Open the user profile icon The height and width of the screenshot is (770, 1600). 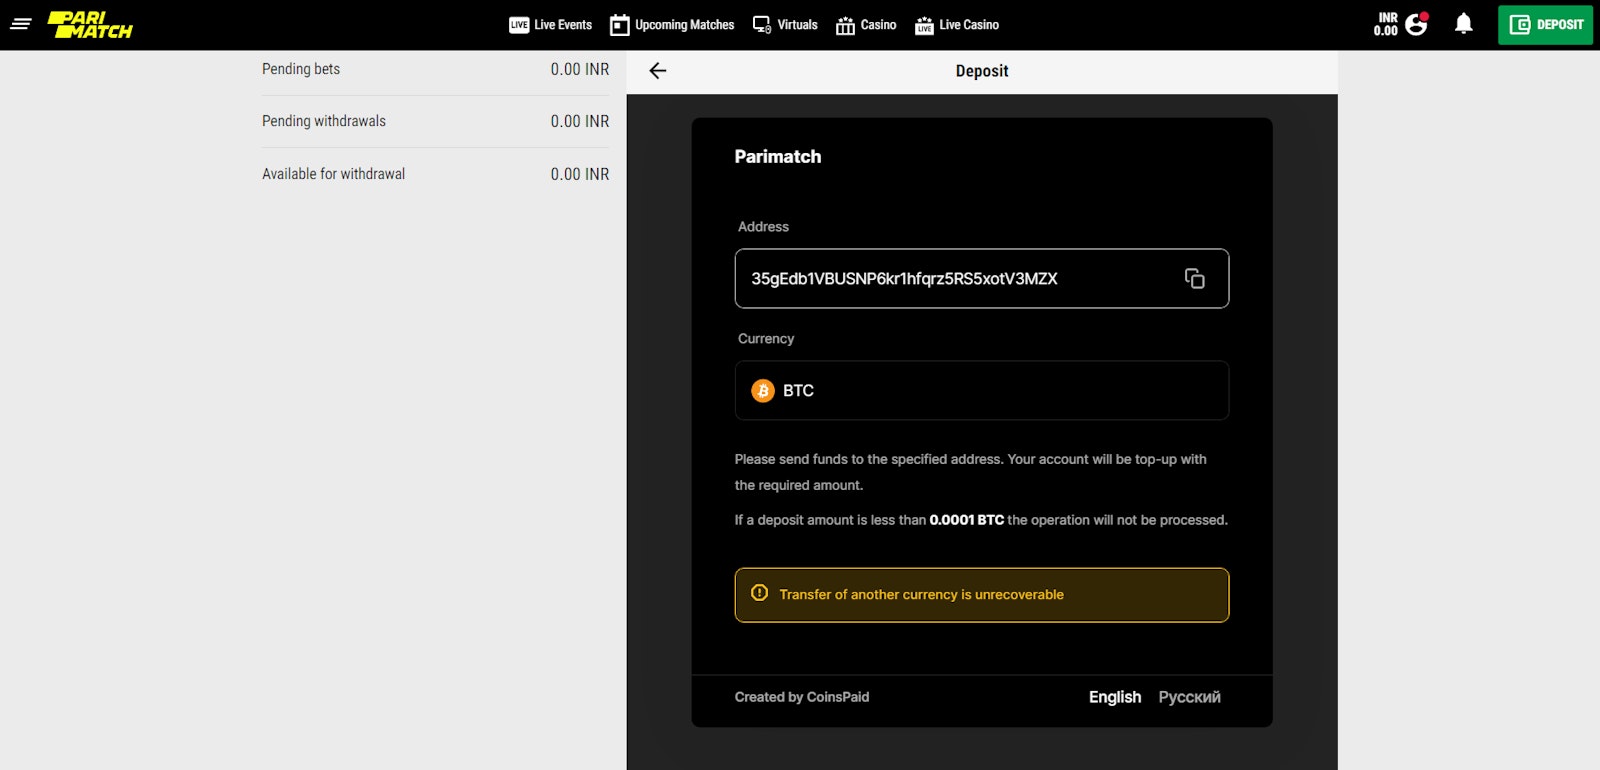pyautogui.click(x=1416, y=24)
